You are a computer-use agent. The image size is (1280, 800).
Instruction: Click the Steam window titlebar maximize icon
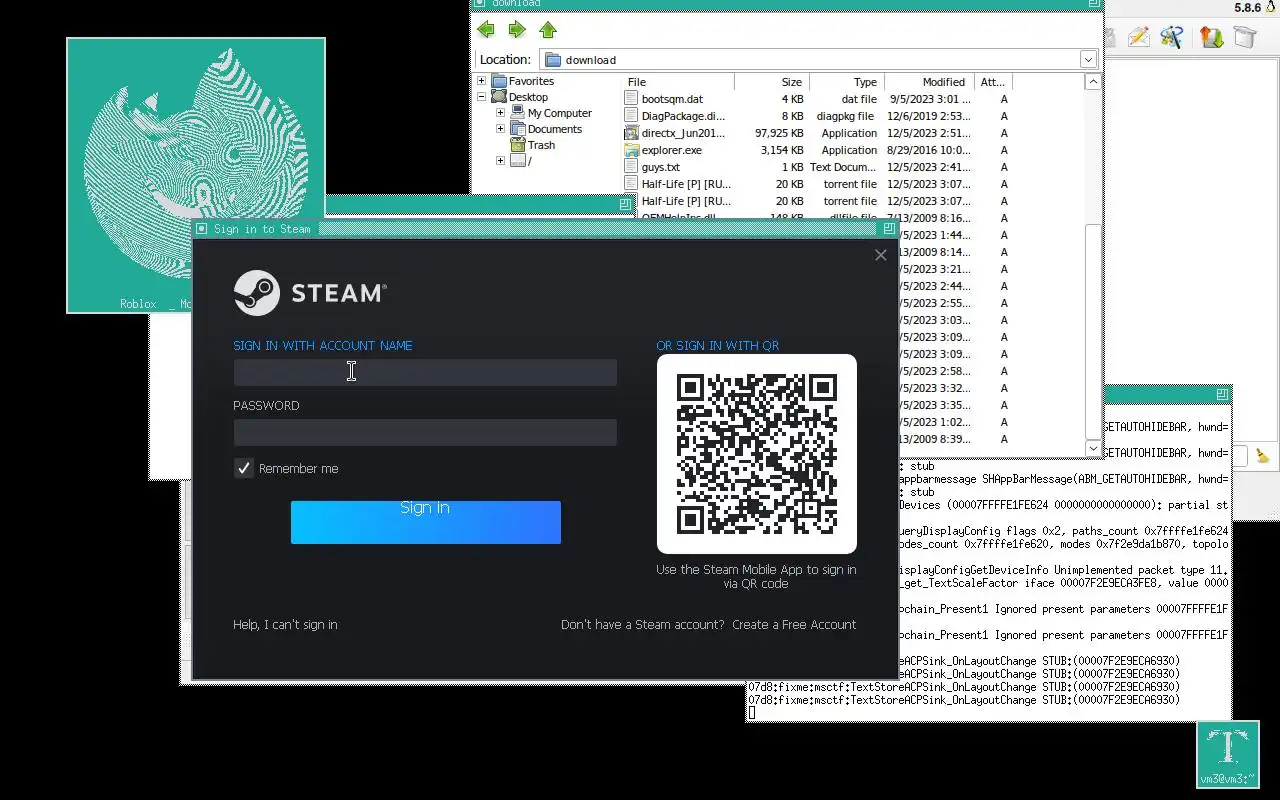click(889, 229)
